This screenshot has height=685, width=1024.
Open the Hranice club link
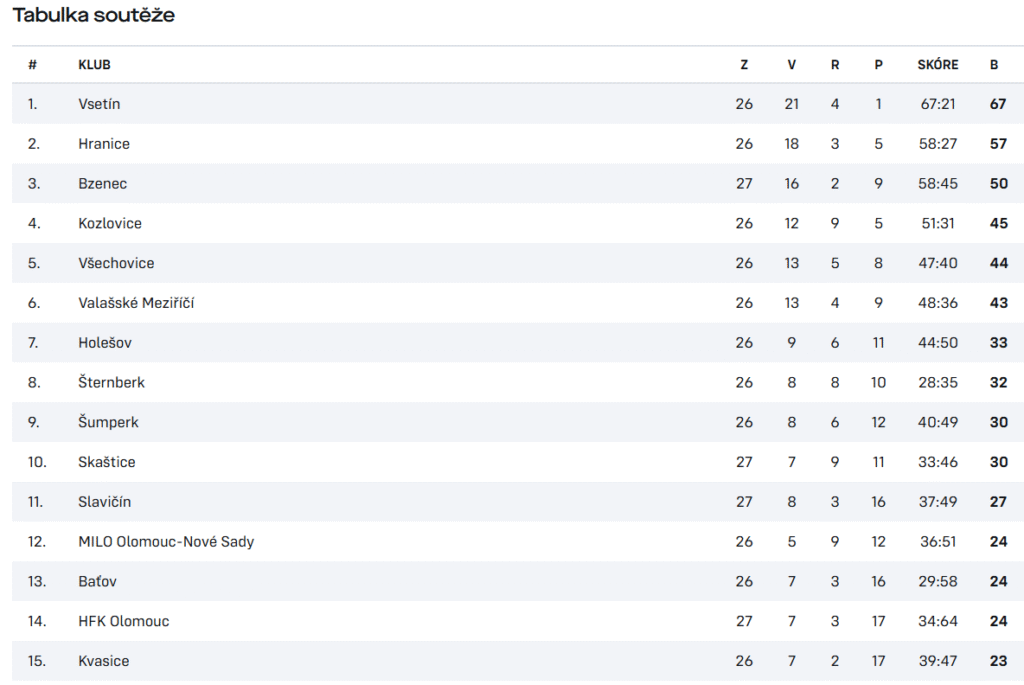[104, 144]
